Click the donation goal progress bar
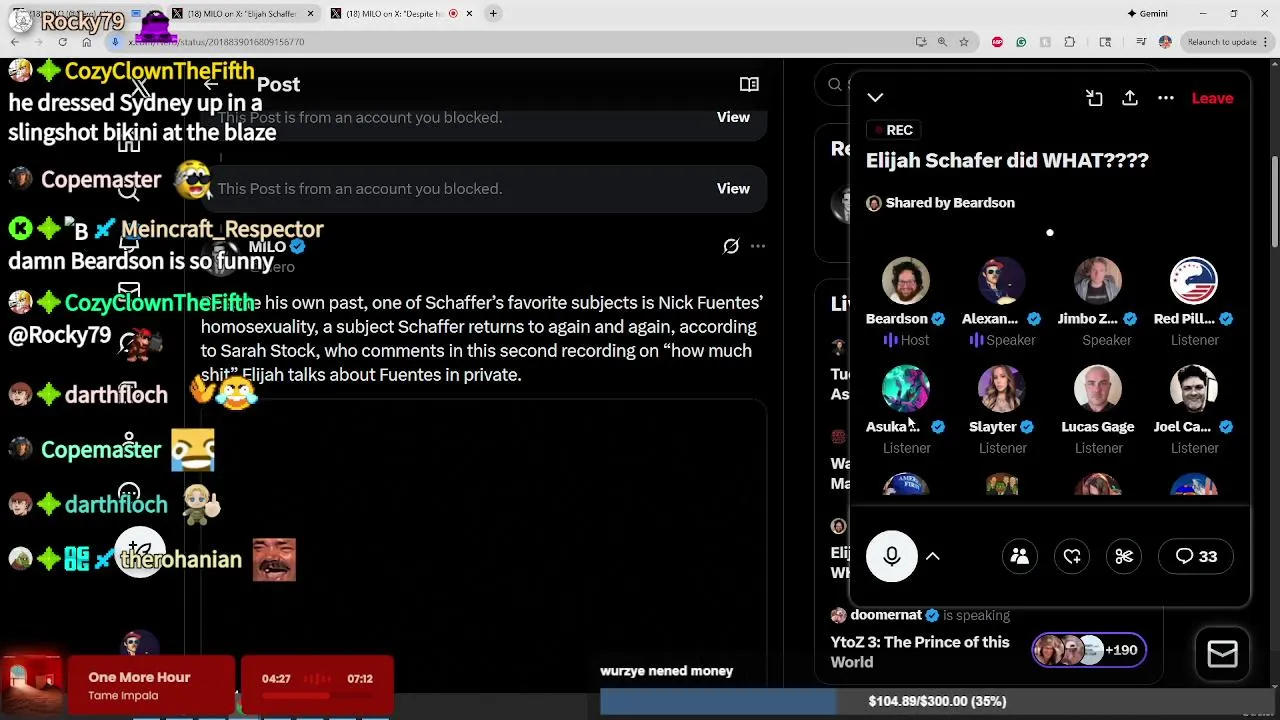Screen dimensions: 1280x720 point(937,702)
